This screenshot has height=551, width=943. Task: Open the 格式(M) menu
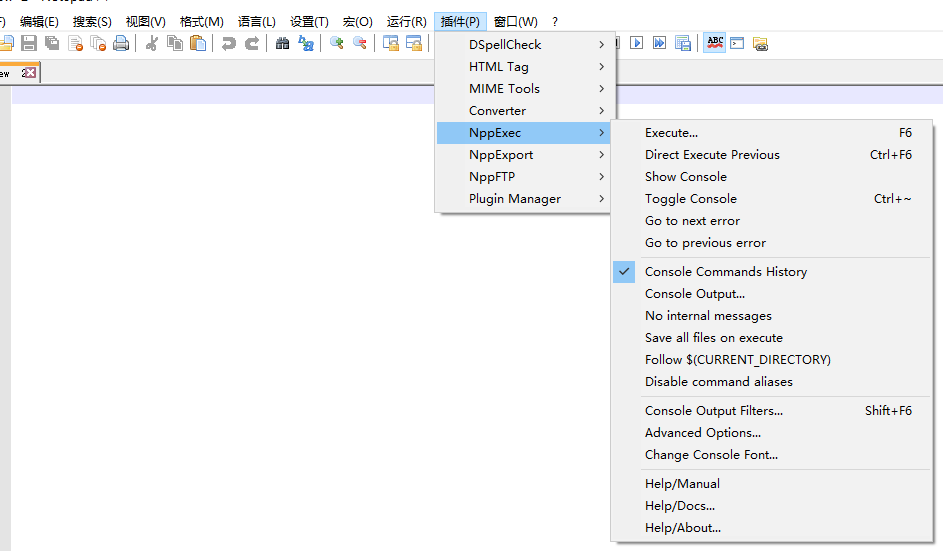point(201,22)
